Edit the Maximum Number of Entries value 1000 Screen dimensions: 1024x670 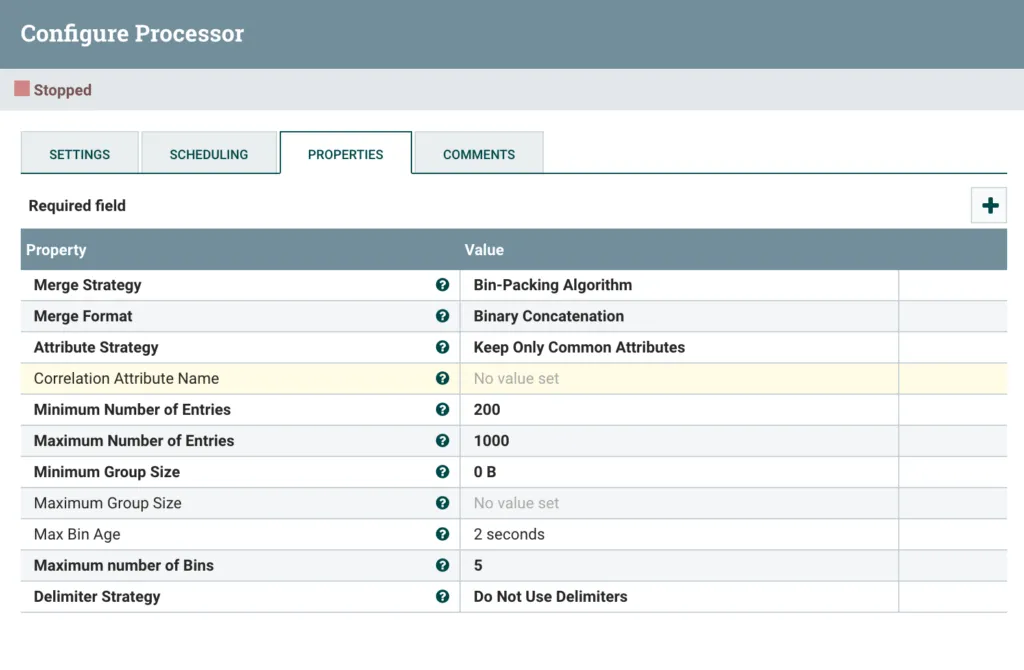pyautogui.click(x=491, y=440)
